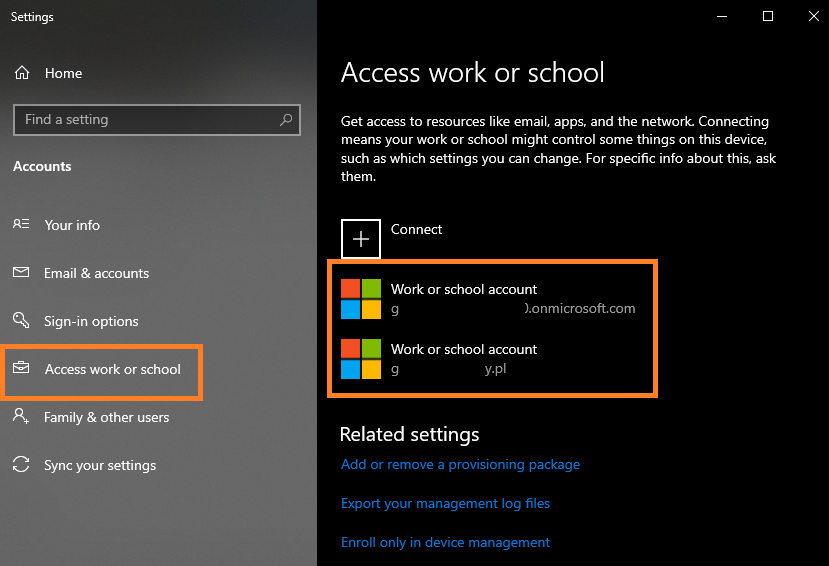Image resolution: width=829 pixels, height=566 pixels.
Task: Go to Your info section
Action: click(x=72, y=225)
